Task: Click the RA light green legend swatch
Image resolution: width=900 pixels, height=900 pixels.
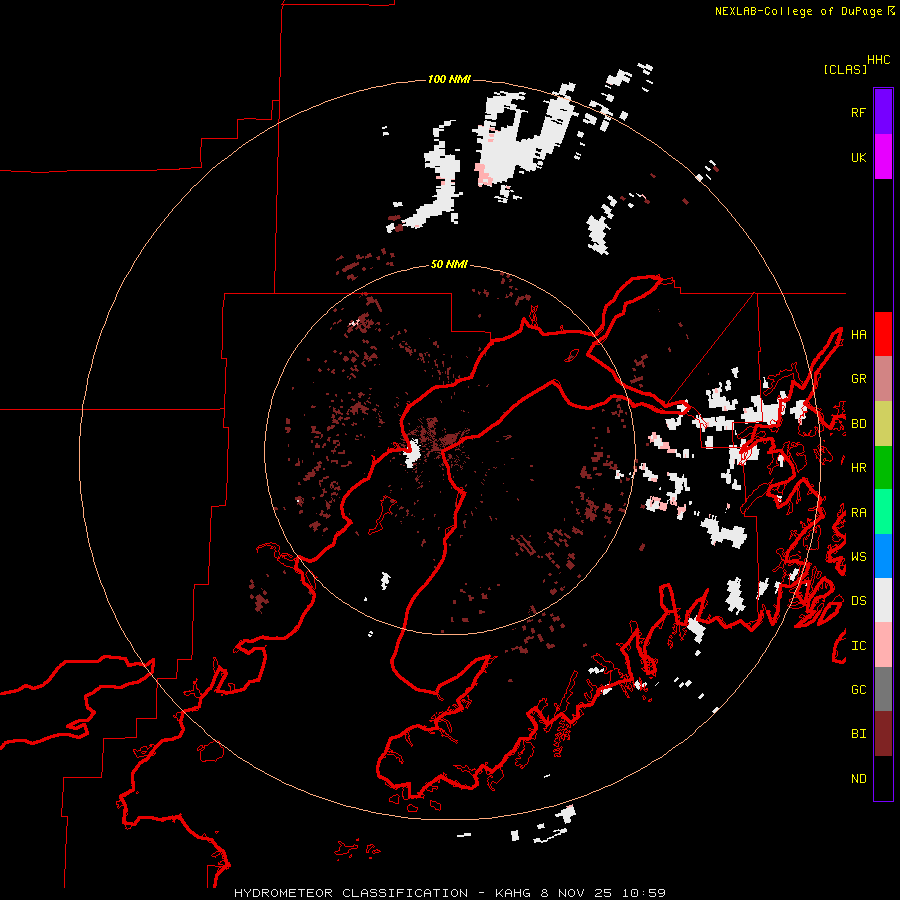Action: tap(883, 512)
